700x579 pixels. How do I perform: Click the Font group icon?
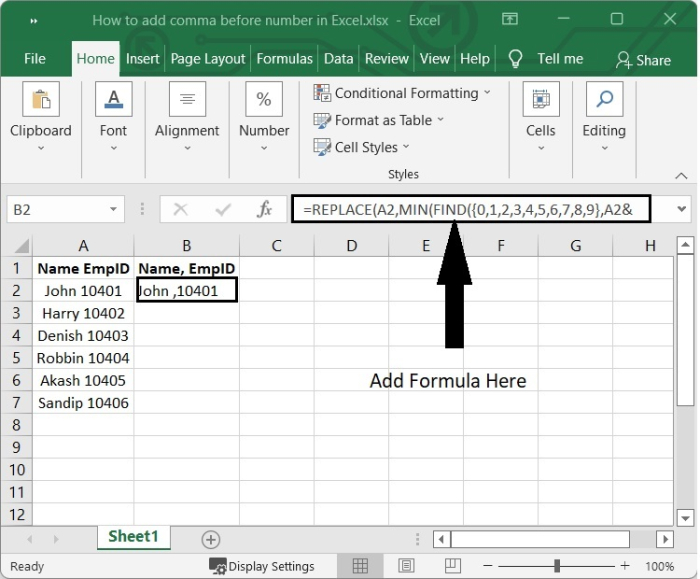coord(113,101)
